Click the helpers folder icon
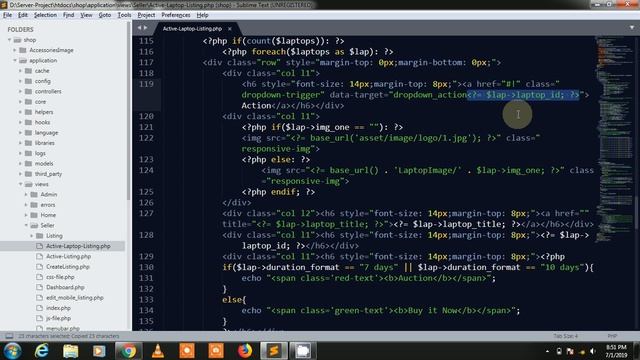The height and width of the screenshot is (360, 640). (28, 112)
